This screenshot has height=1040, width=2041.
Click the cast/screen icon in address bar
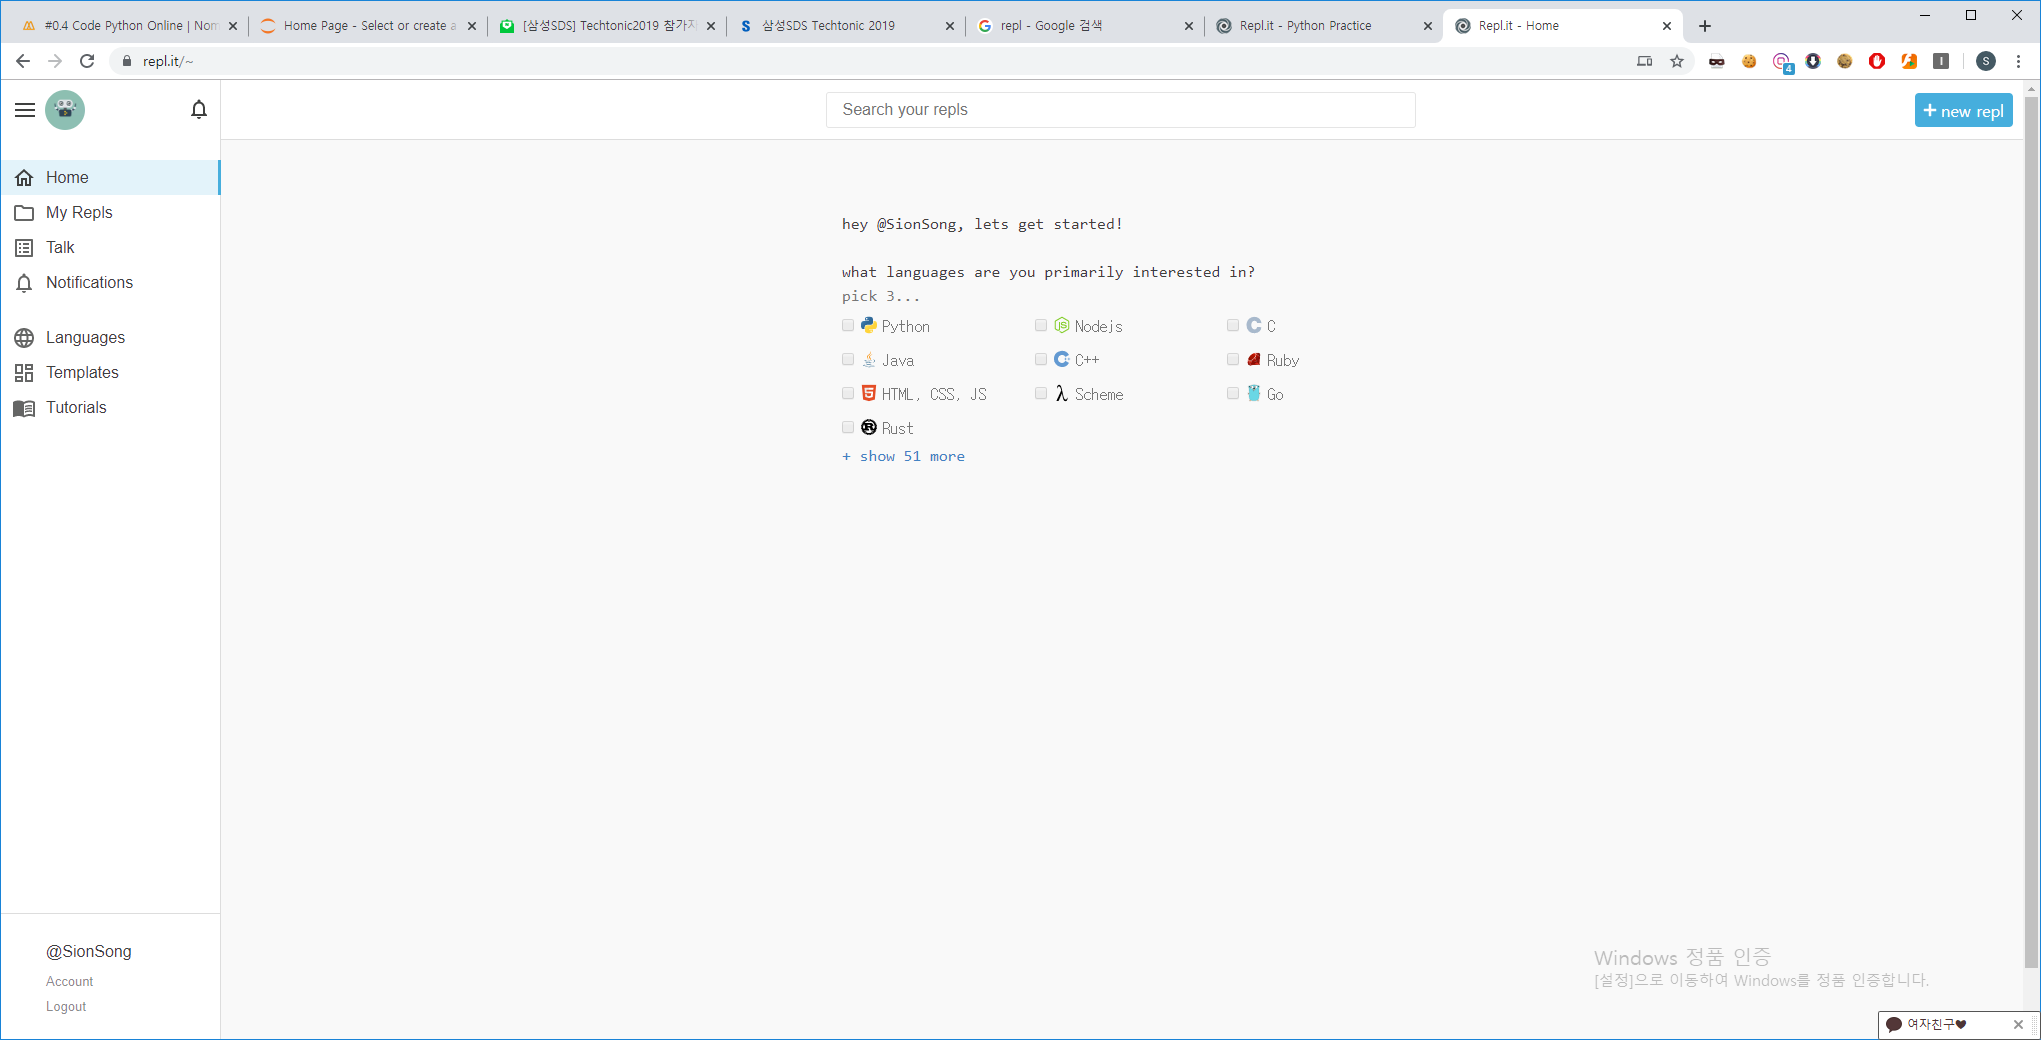(1645, 61)
